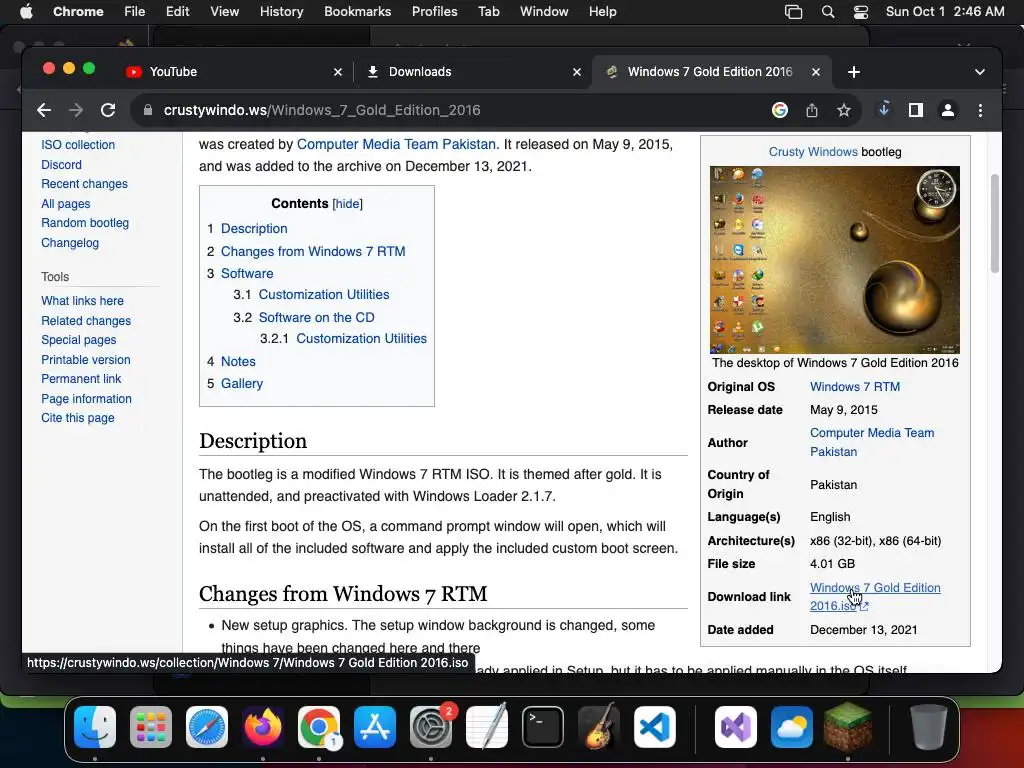
Task: Download Windows 7 Gold Edition 2016.iso
Action: tap(875, 596)
